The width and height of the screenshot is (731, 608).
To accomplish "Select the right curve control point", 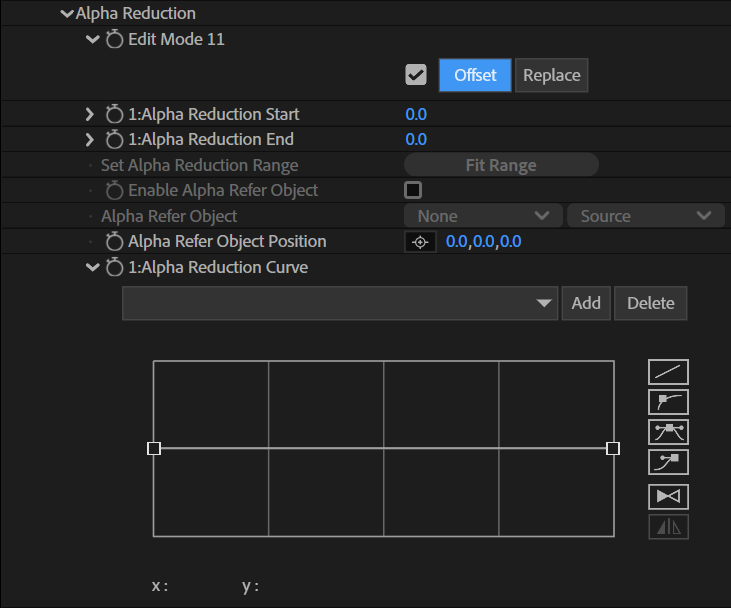I will (x=613, y=449).
